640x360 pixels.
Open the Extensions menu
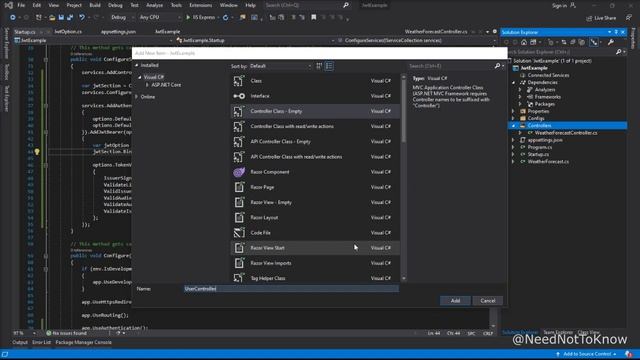pyautogui.click(x=200, y=5)
